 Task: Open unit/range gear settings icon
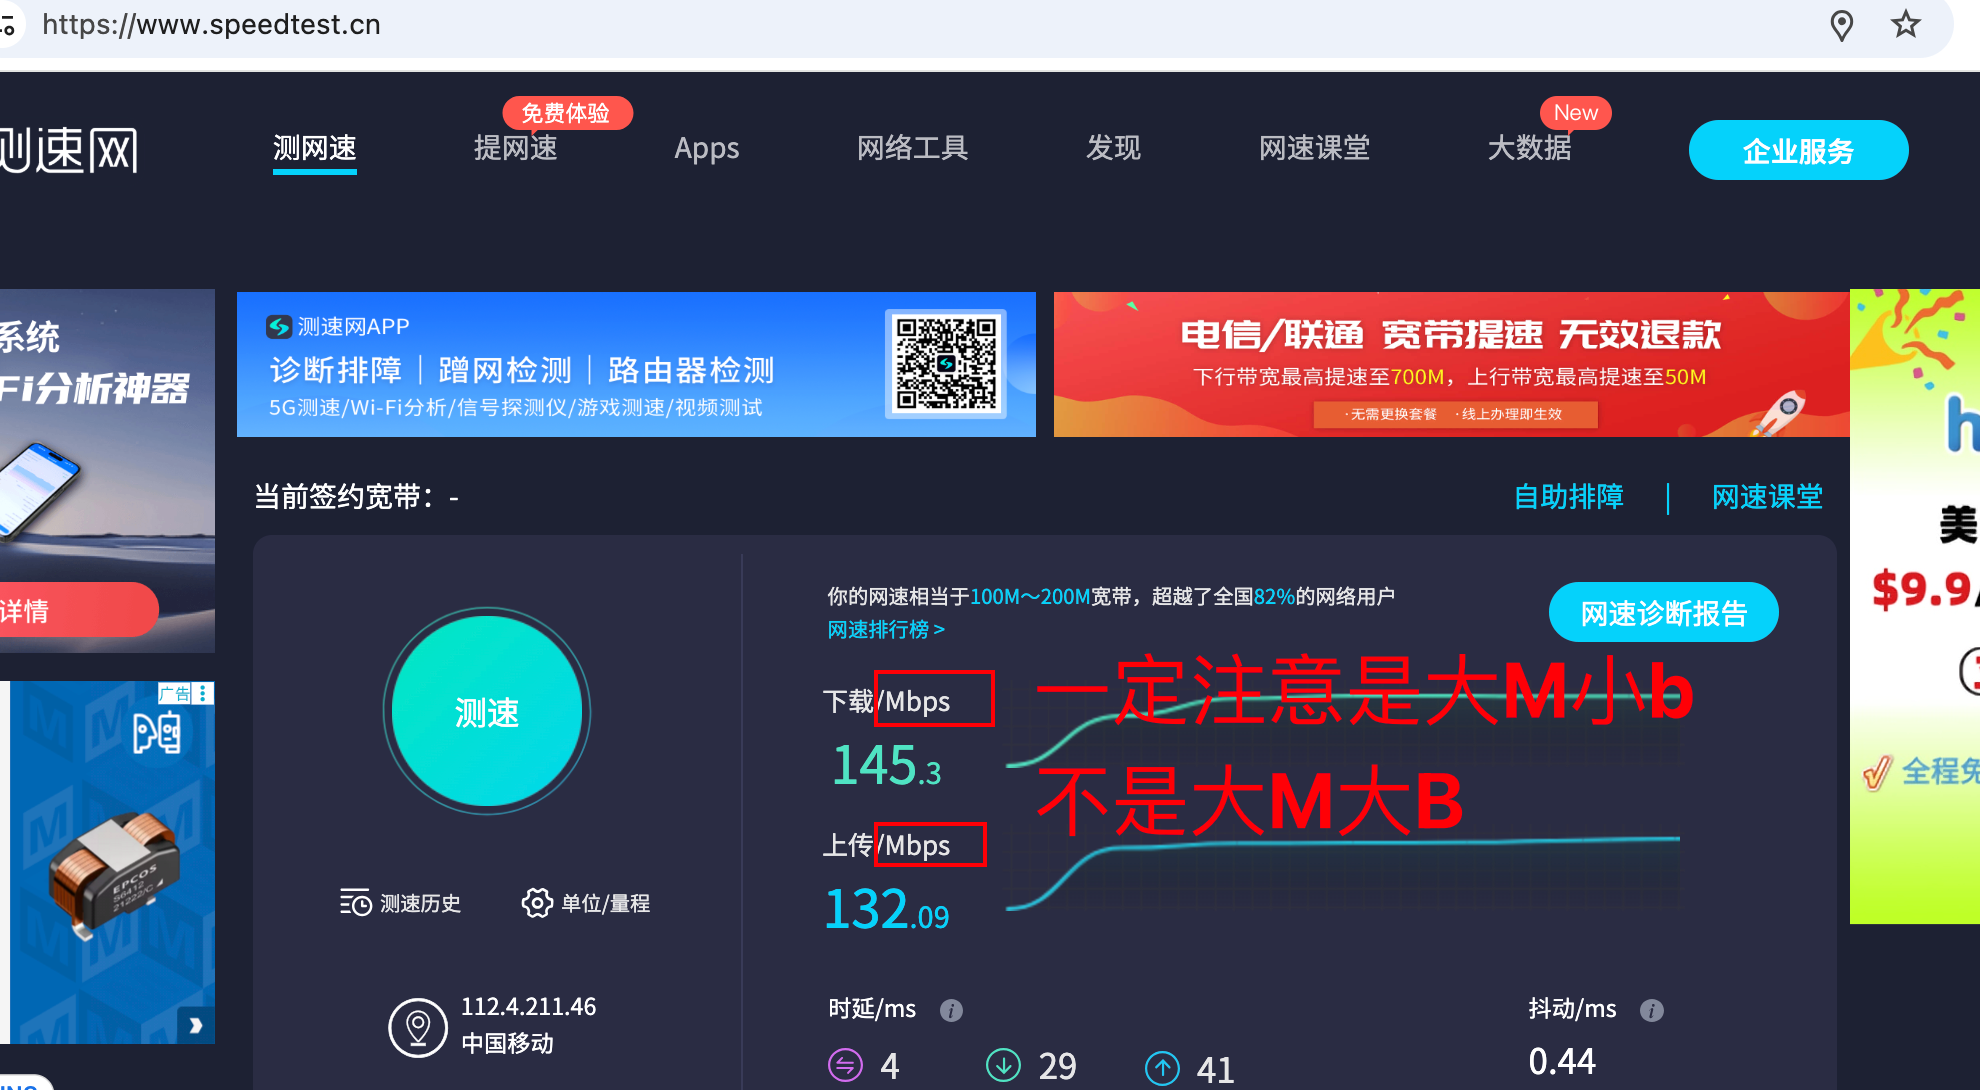[x=537, y=903]
